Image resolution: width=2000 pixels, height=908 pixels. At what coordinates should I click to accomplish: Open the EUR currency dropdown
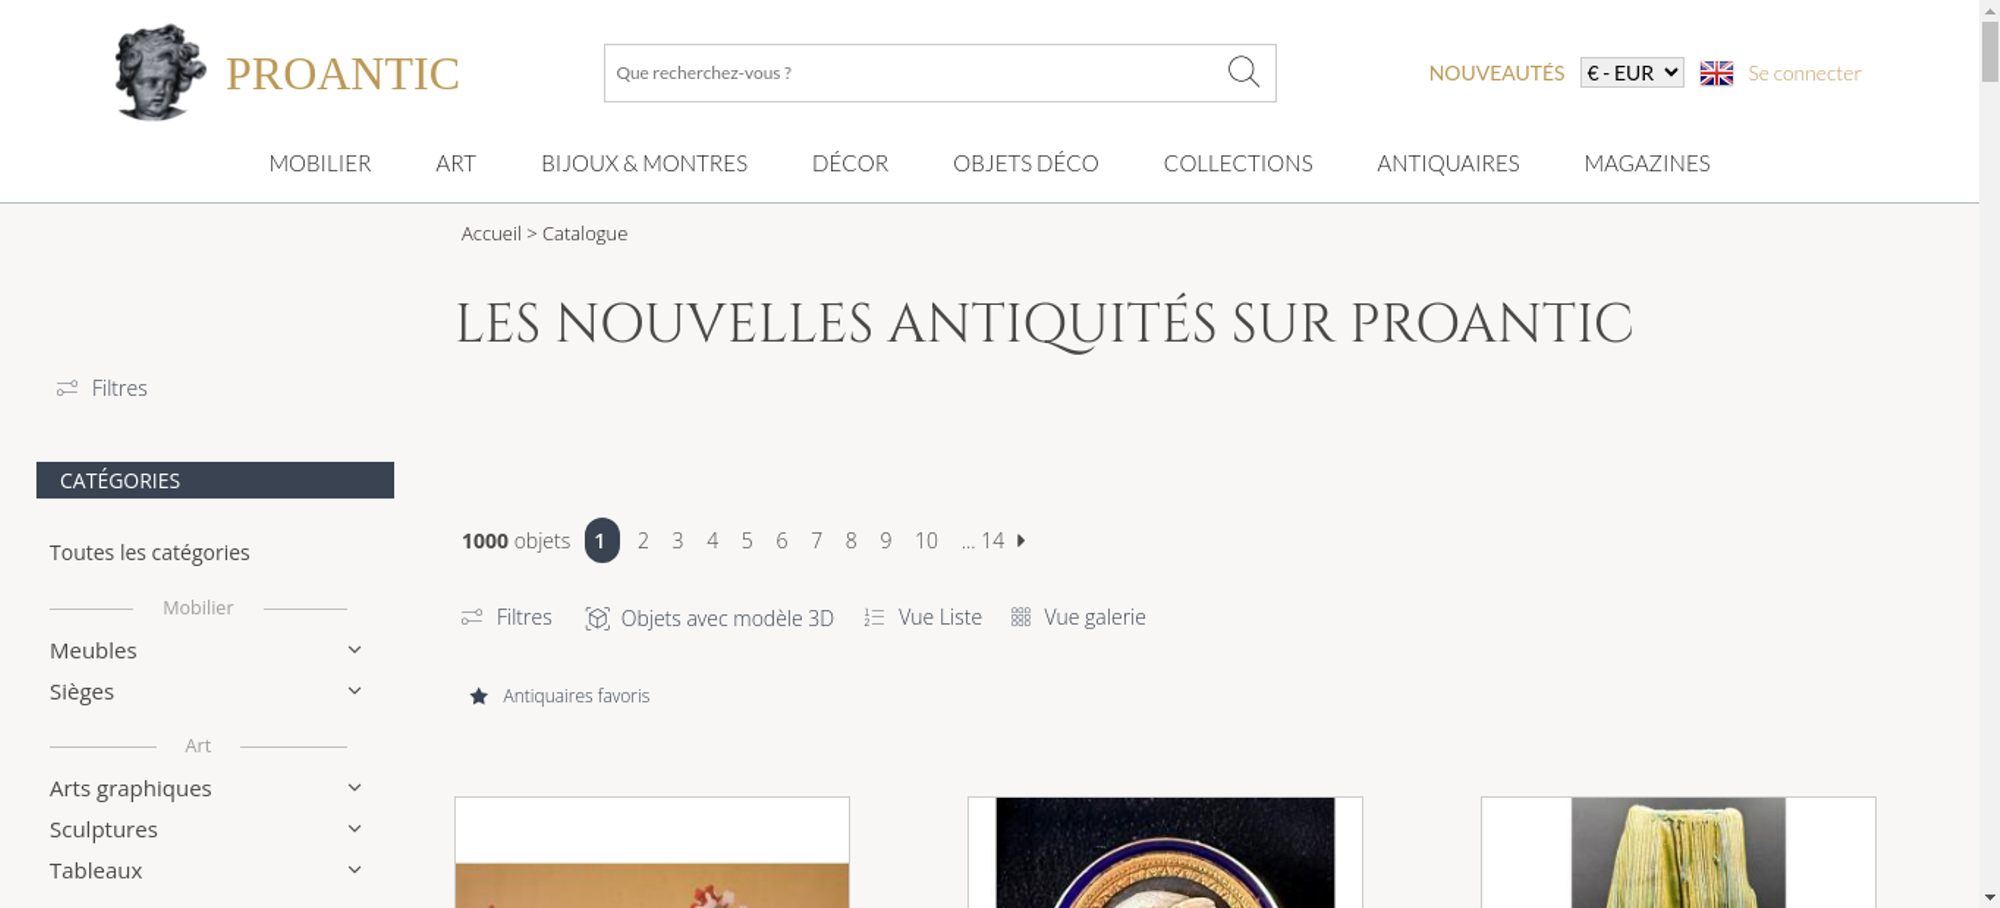pyautogui.click(x=1632, y=73)
